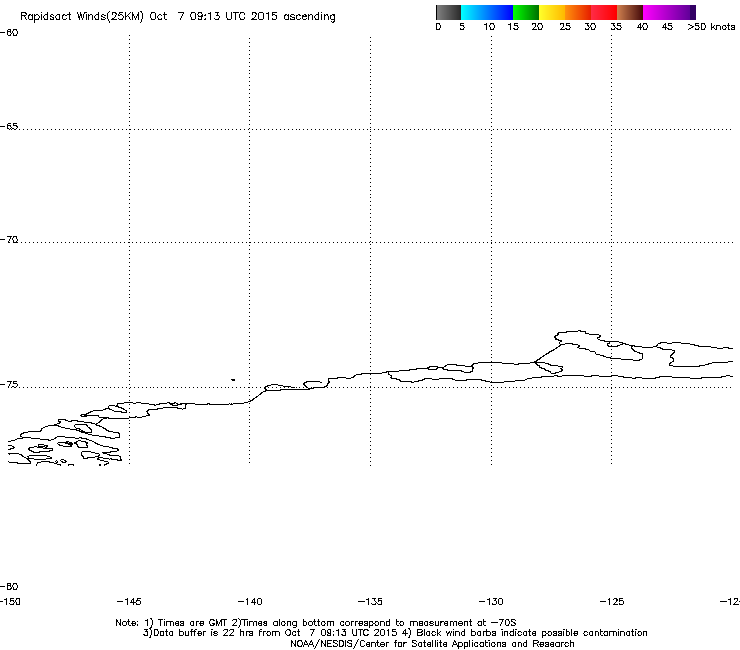The width and height of the screenshot is (740, 650).
Task: Click the -75 latitude axis label
Action: pyautogui.click(x=9, y=385)
